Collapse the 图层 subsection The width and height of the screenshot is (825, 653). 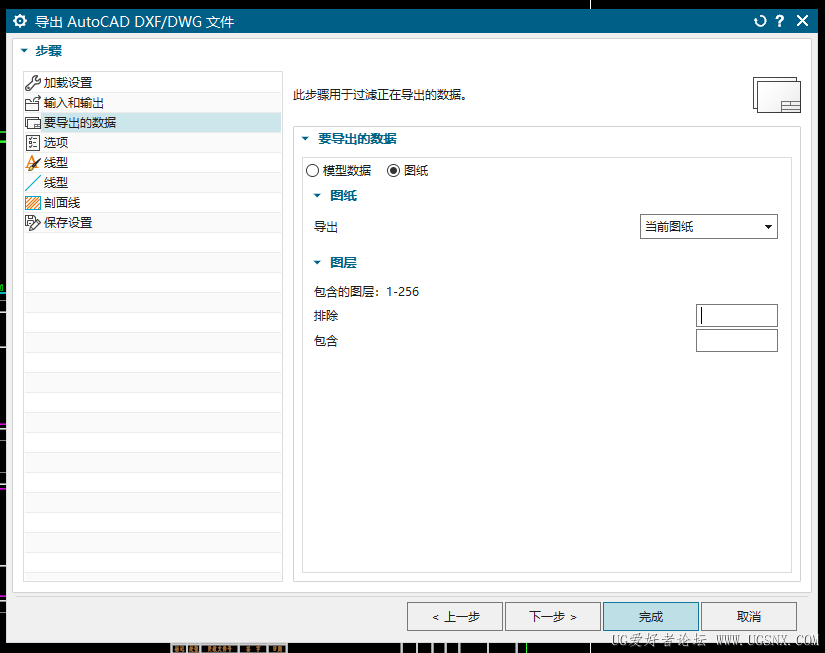tap(317, 263)
